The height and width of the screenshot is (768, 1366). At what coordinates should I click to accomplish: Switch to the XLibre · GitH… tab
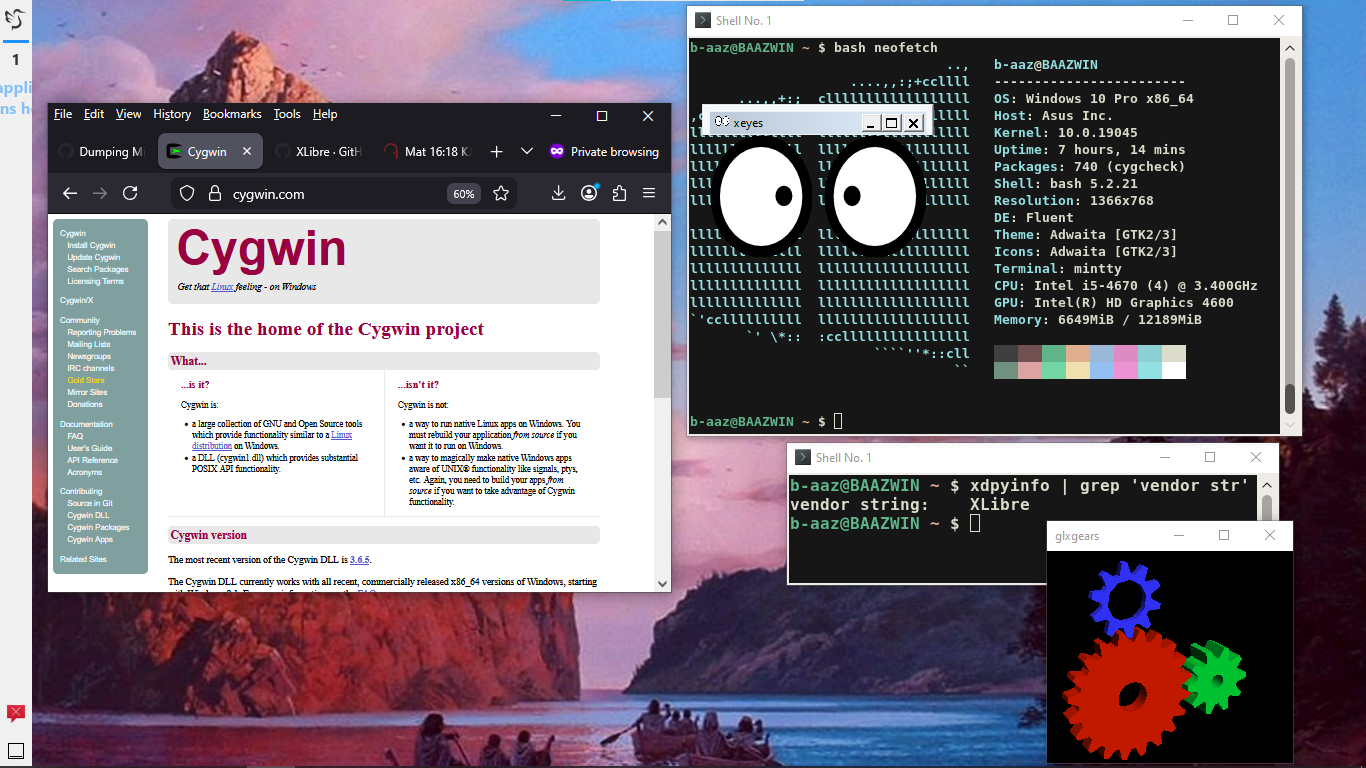click(x=318, y=152)
